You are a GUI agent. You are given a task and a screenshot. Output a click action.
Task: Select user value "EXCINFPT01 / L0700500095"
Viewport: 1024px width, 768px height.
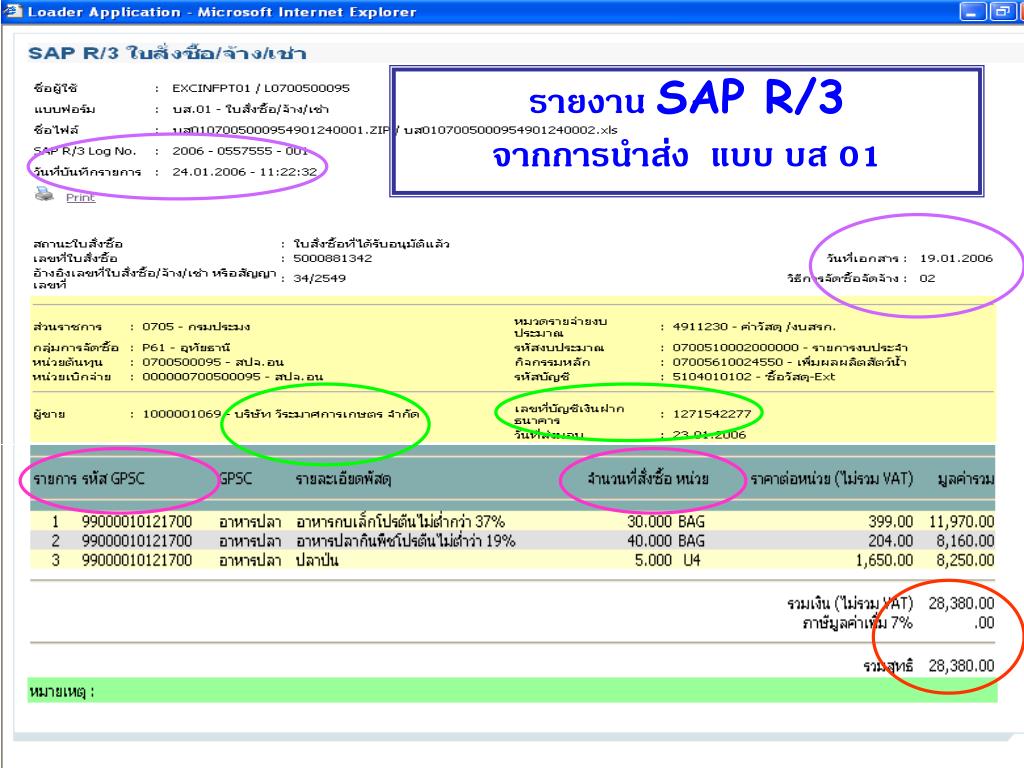(261, 88)
